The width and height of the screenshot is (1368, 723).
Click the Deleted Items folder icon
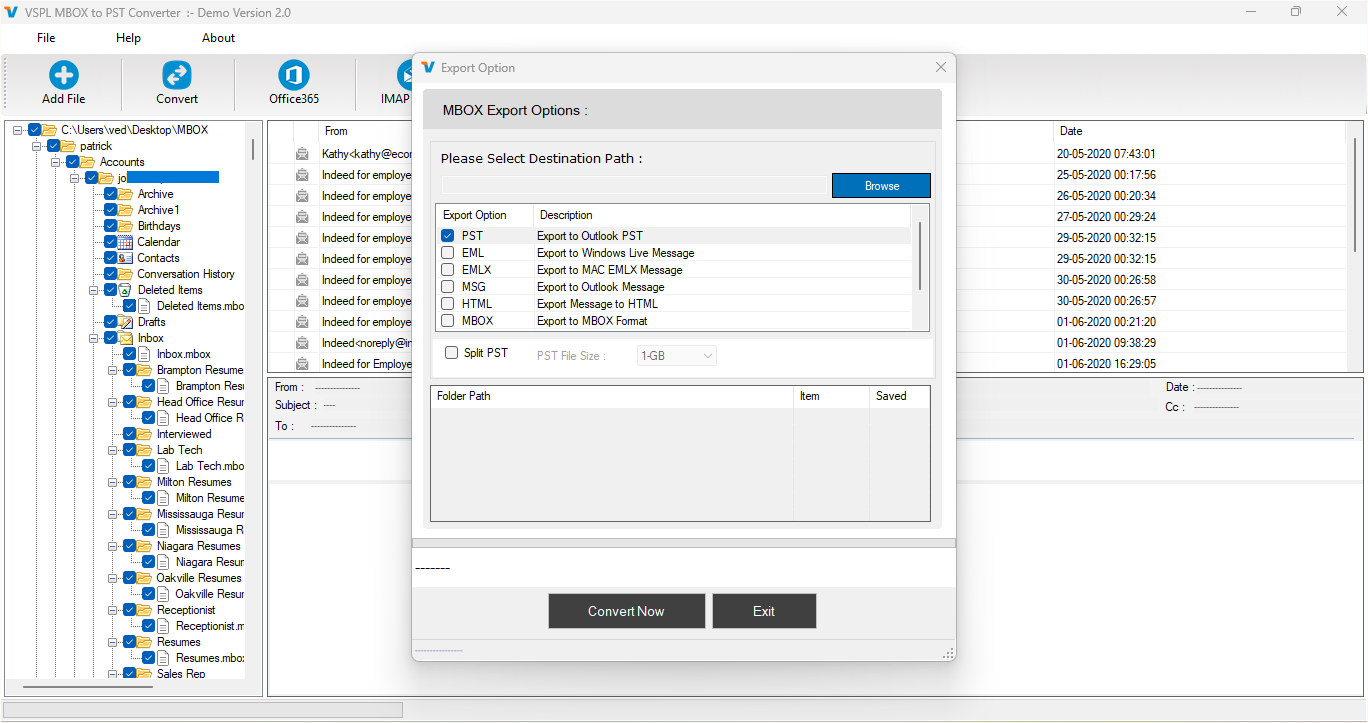(125, 290)
